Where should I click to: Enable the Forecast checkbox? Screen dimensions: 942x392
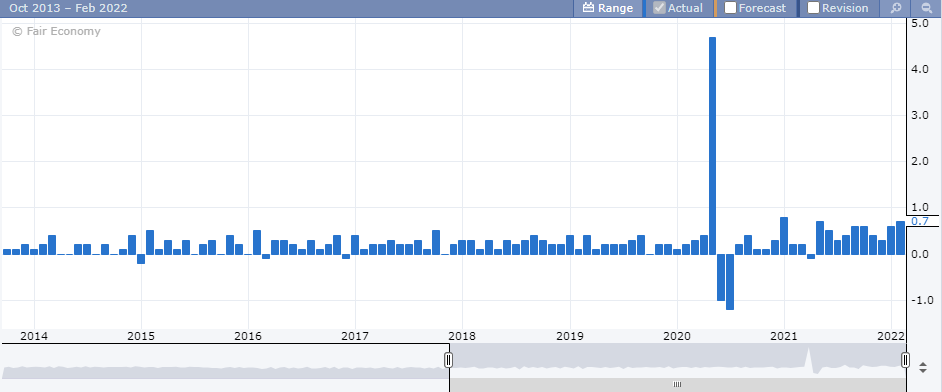pos(731,8)
